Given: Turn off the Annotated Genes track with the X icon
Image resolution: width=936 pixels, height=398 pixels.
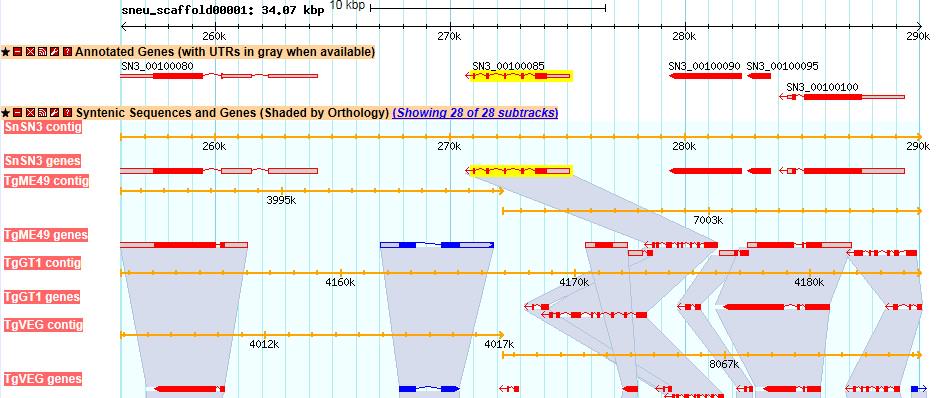Looking at the screenshot, I should click(30, 52).
